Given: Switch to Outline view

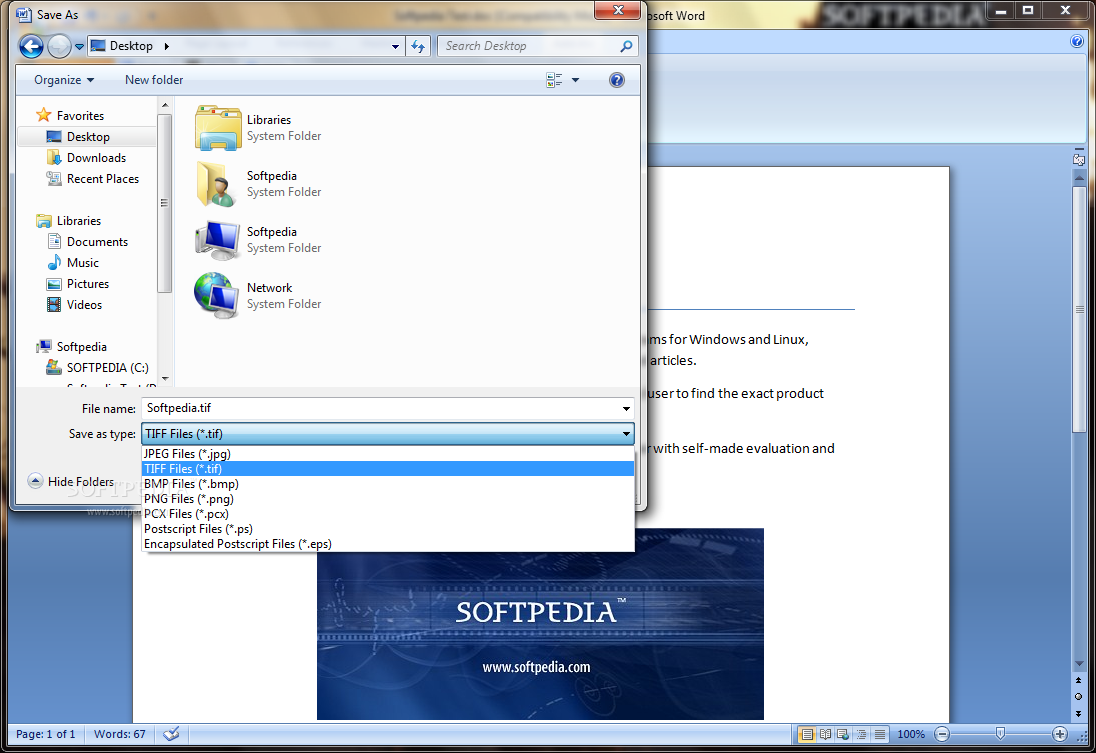Looking at the screenshot, I should tap(861, 734).
